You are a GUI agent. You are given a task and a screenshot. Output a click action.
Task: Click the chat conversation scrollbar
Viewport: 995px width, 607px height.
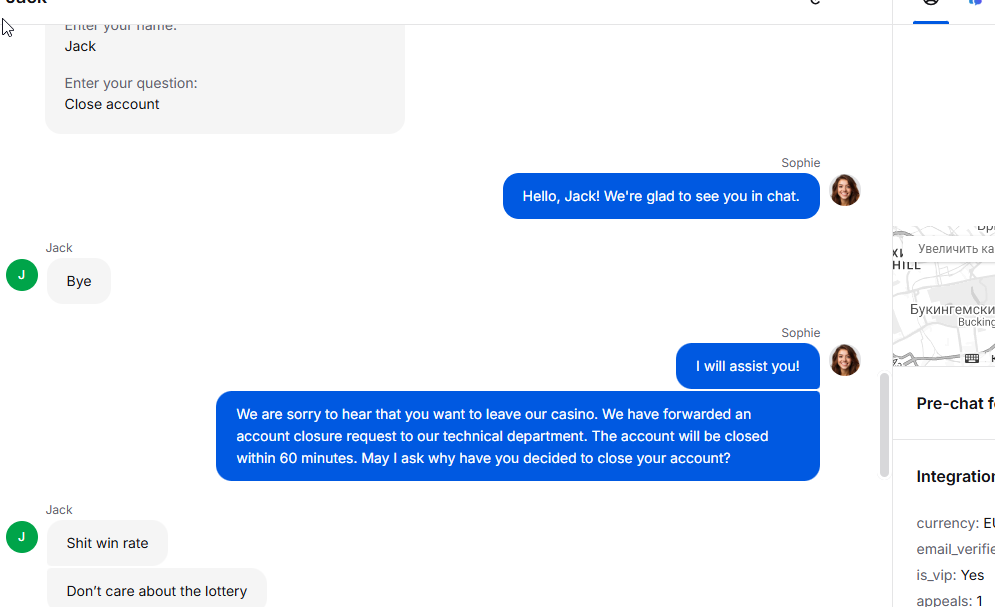pyautogui.click(x=884, y=424)
